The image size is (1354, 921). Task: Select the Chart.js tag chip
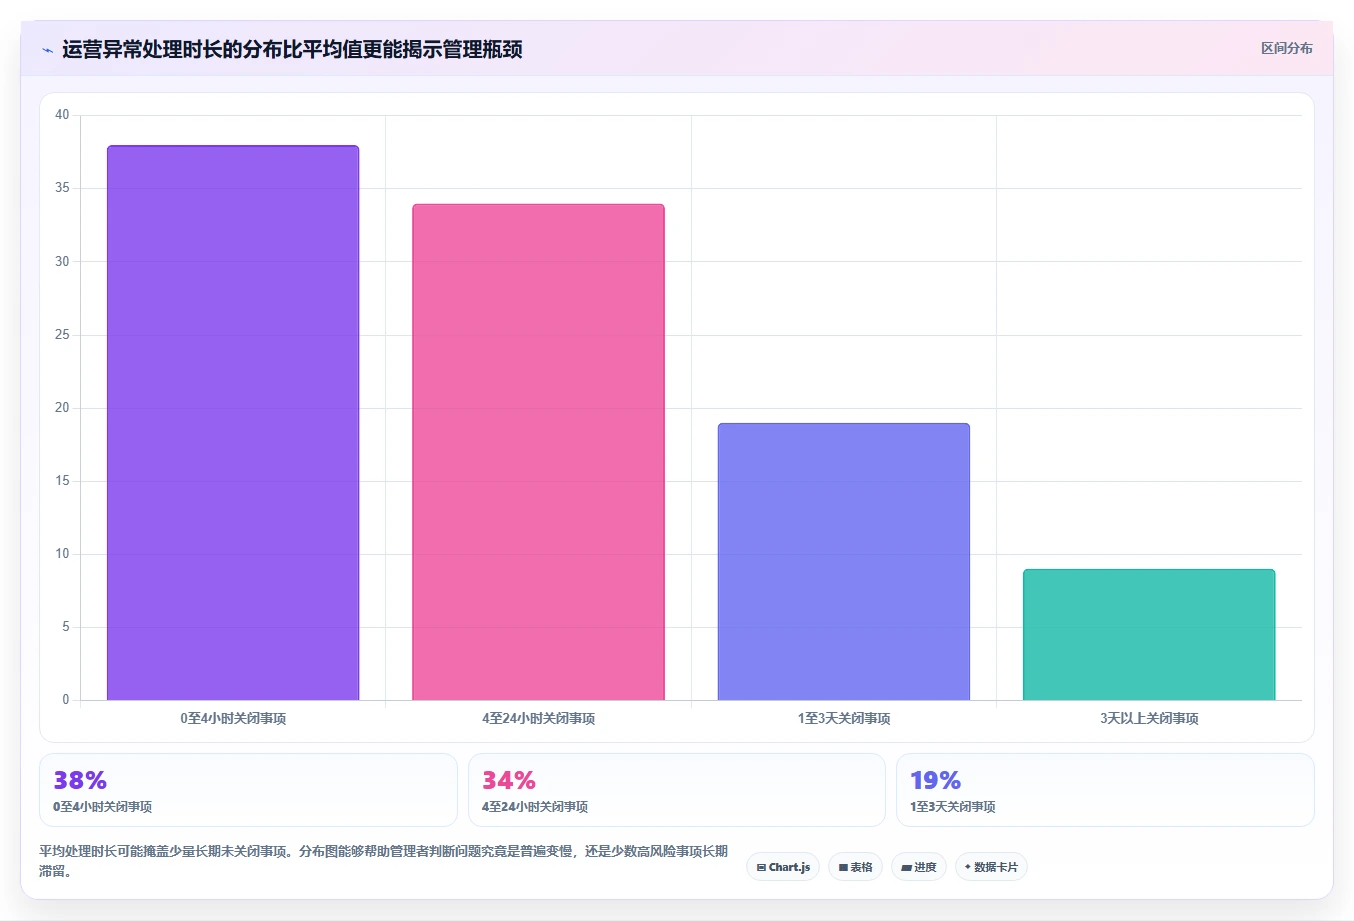(783, 867)
